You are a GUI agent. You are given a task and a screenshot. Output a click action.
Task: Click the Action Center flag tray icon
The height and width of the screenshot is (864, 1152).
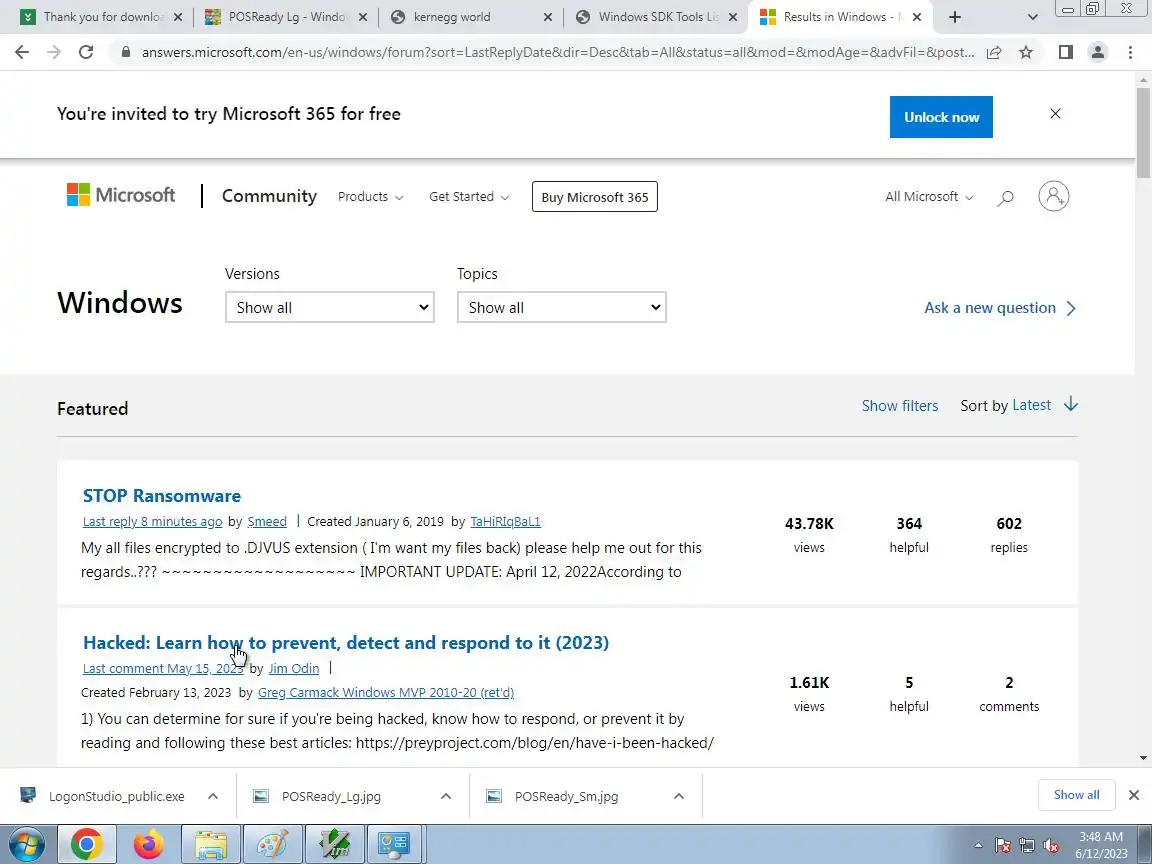(x=1003, y=846)
